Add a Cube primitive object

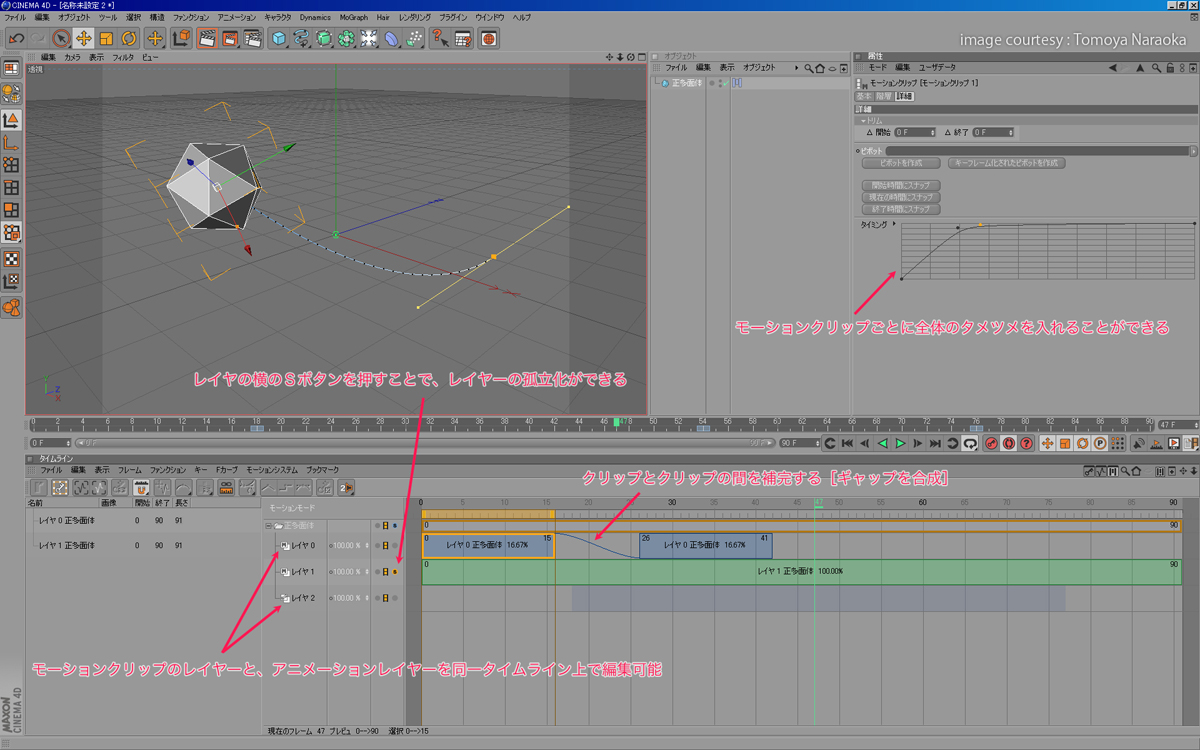point(279,39)
